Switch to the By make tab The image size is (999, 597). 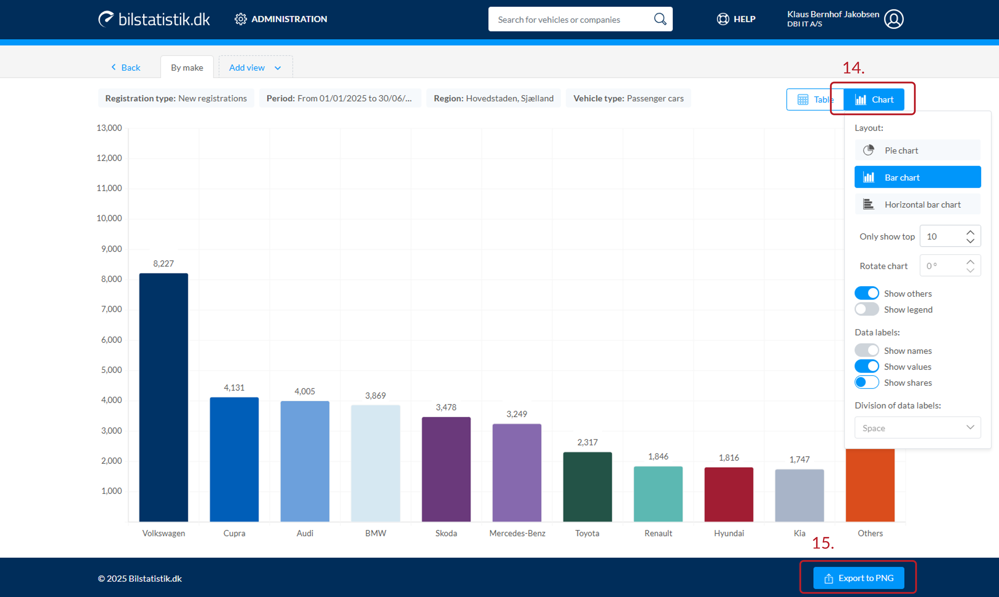(186, 67)
